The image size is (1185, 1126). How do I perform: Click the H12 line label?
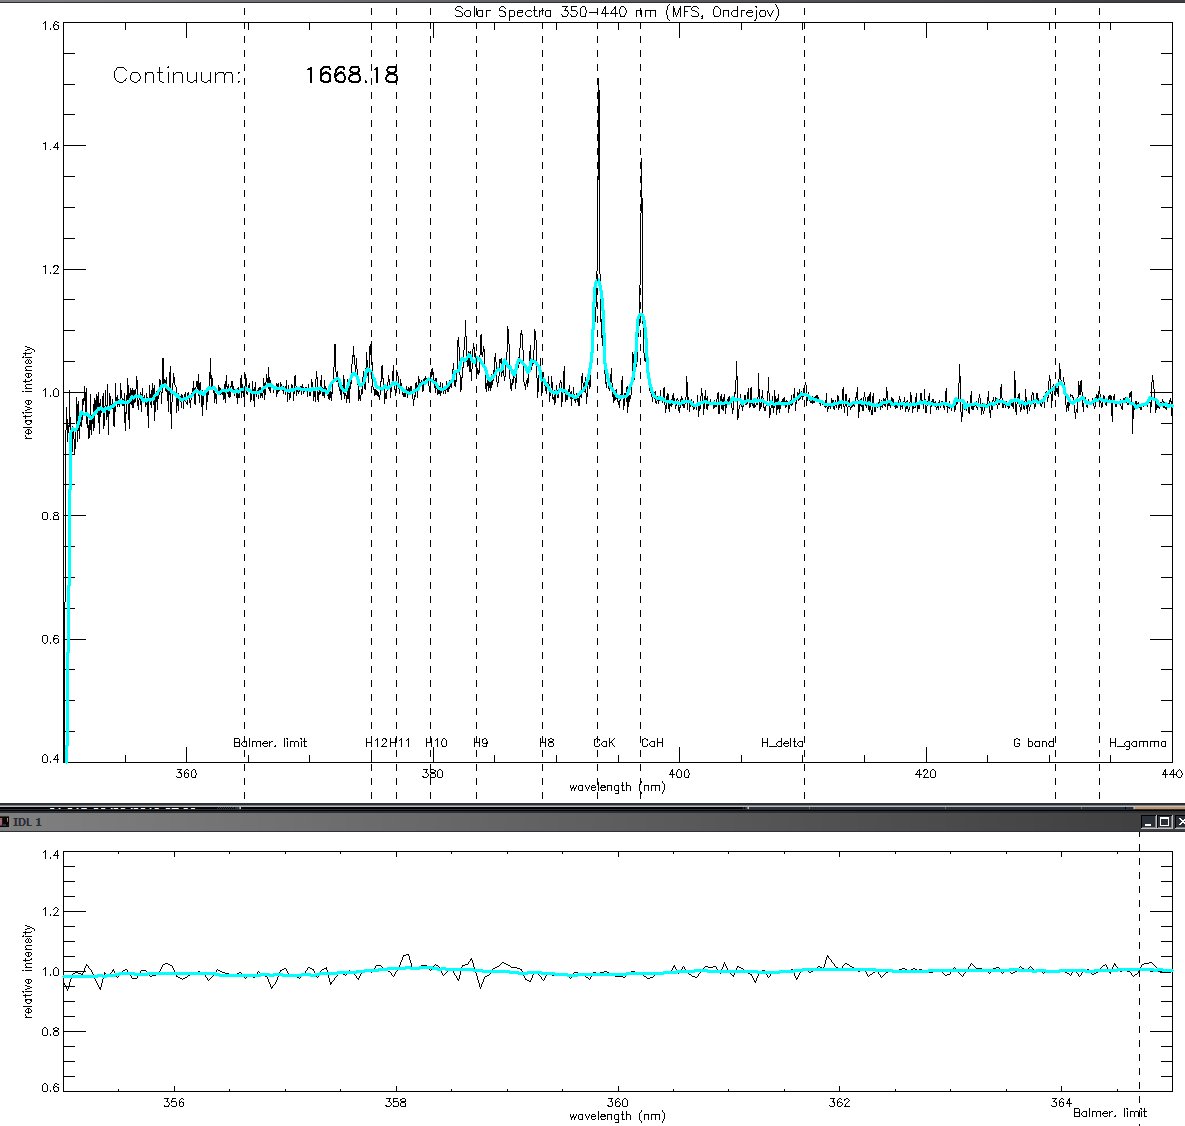[376, 743]
